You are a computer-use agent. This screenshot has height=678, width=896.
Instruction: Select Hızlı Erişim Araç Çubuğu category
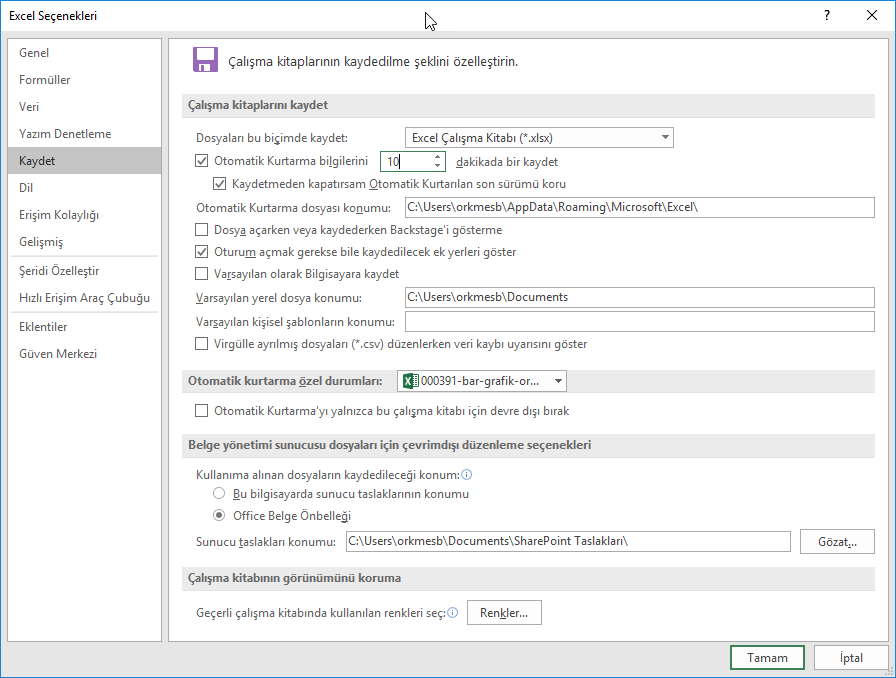[85, 298]
